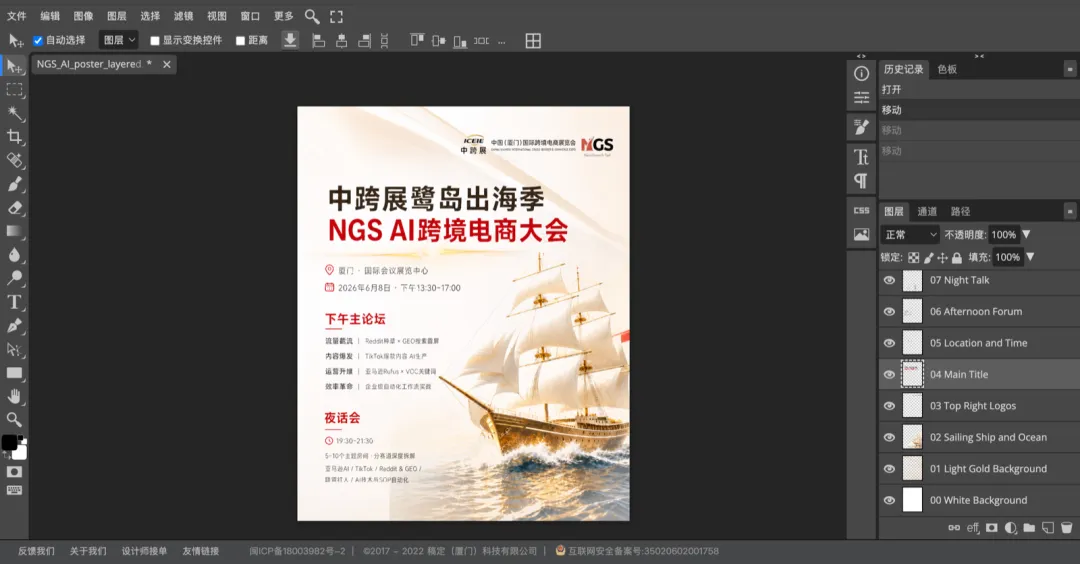Image resolution: width=1080 pixels, height=564 pixels.
Task: Click the 反馈我们 link
Action: pos(36,551)
